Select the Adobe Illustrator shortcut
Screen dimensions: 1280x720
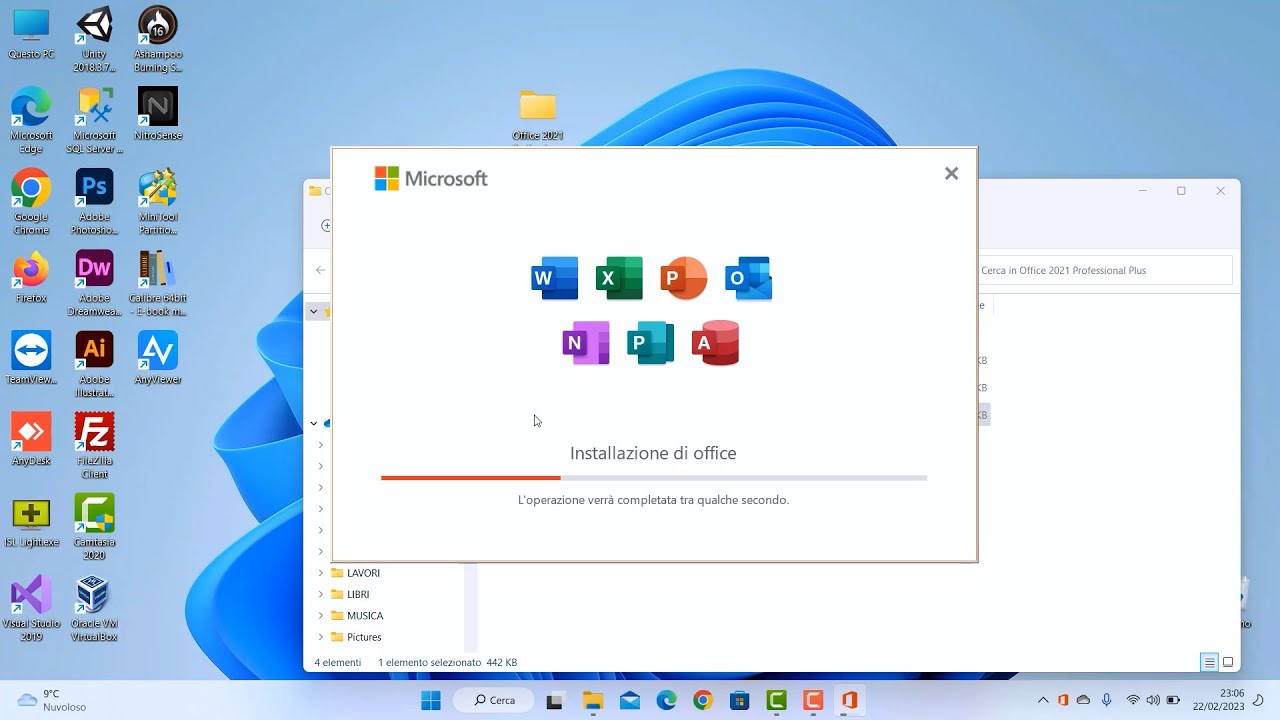[x=94, y=364]
